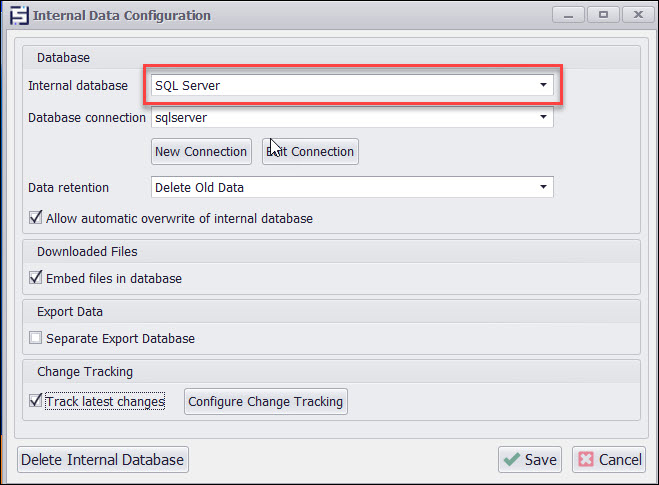Expand the Internal database dropdown arrow
This screenshot has width=659, height=485.
point(543,86)
